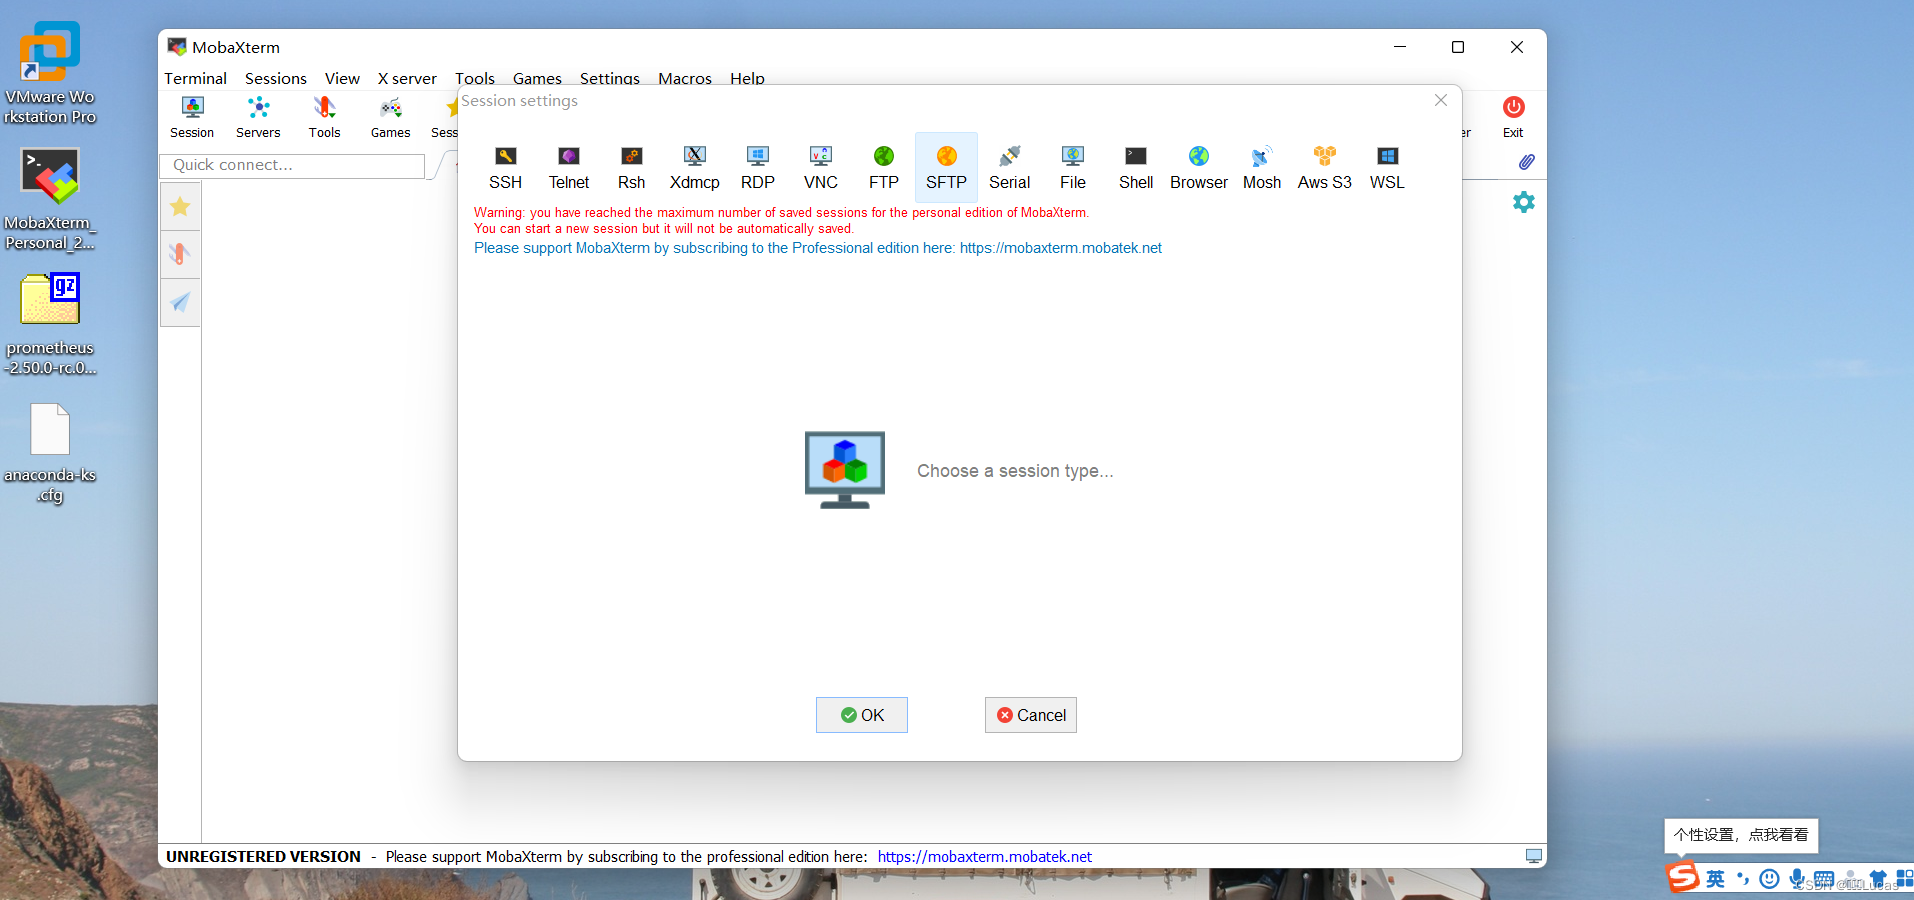Select SFTP session type
Image resolution: width=1914 pixels, height=900 pixels.
[x=946, y=167]
